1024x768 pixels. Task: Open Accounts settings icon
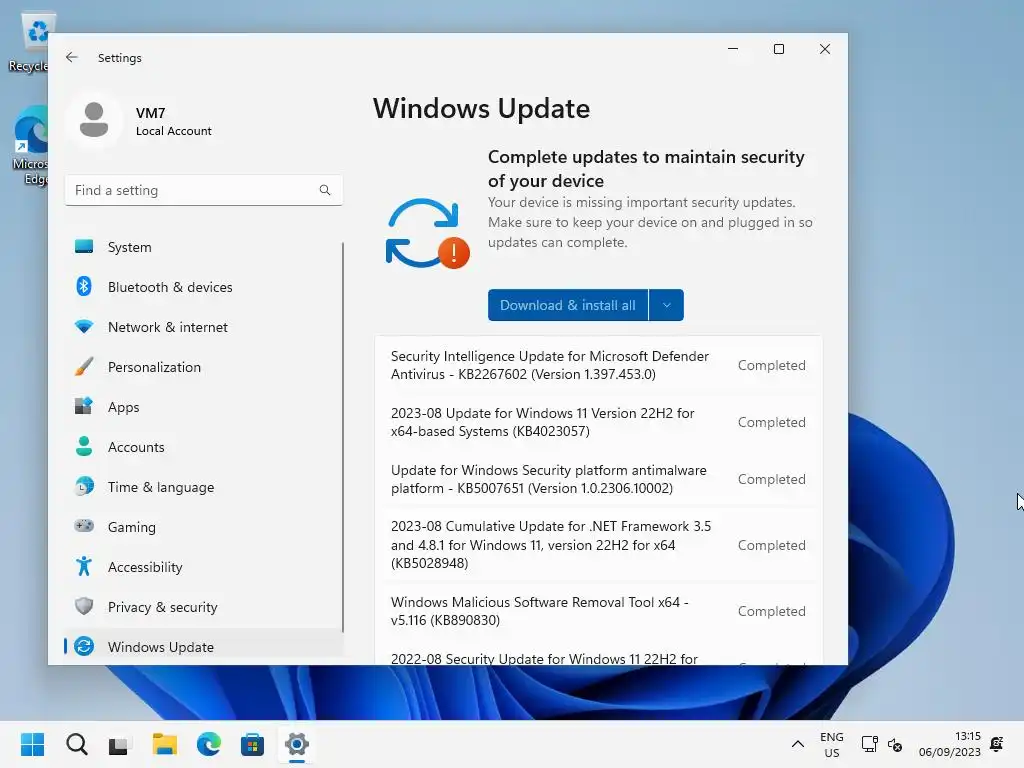click(x=84, y=447)
